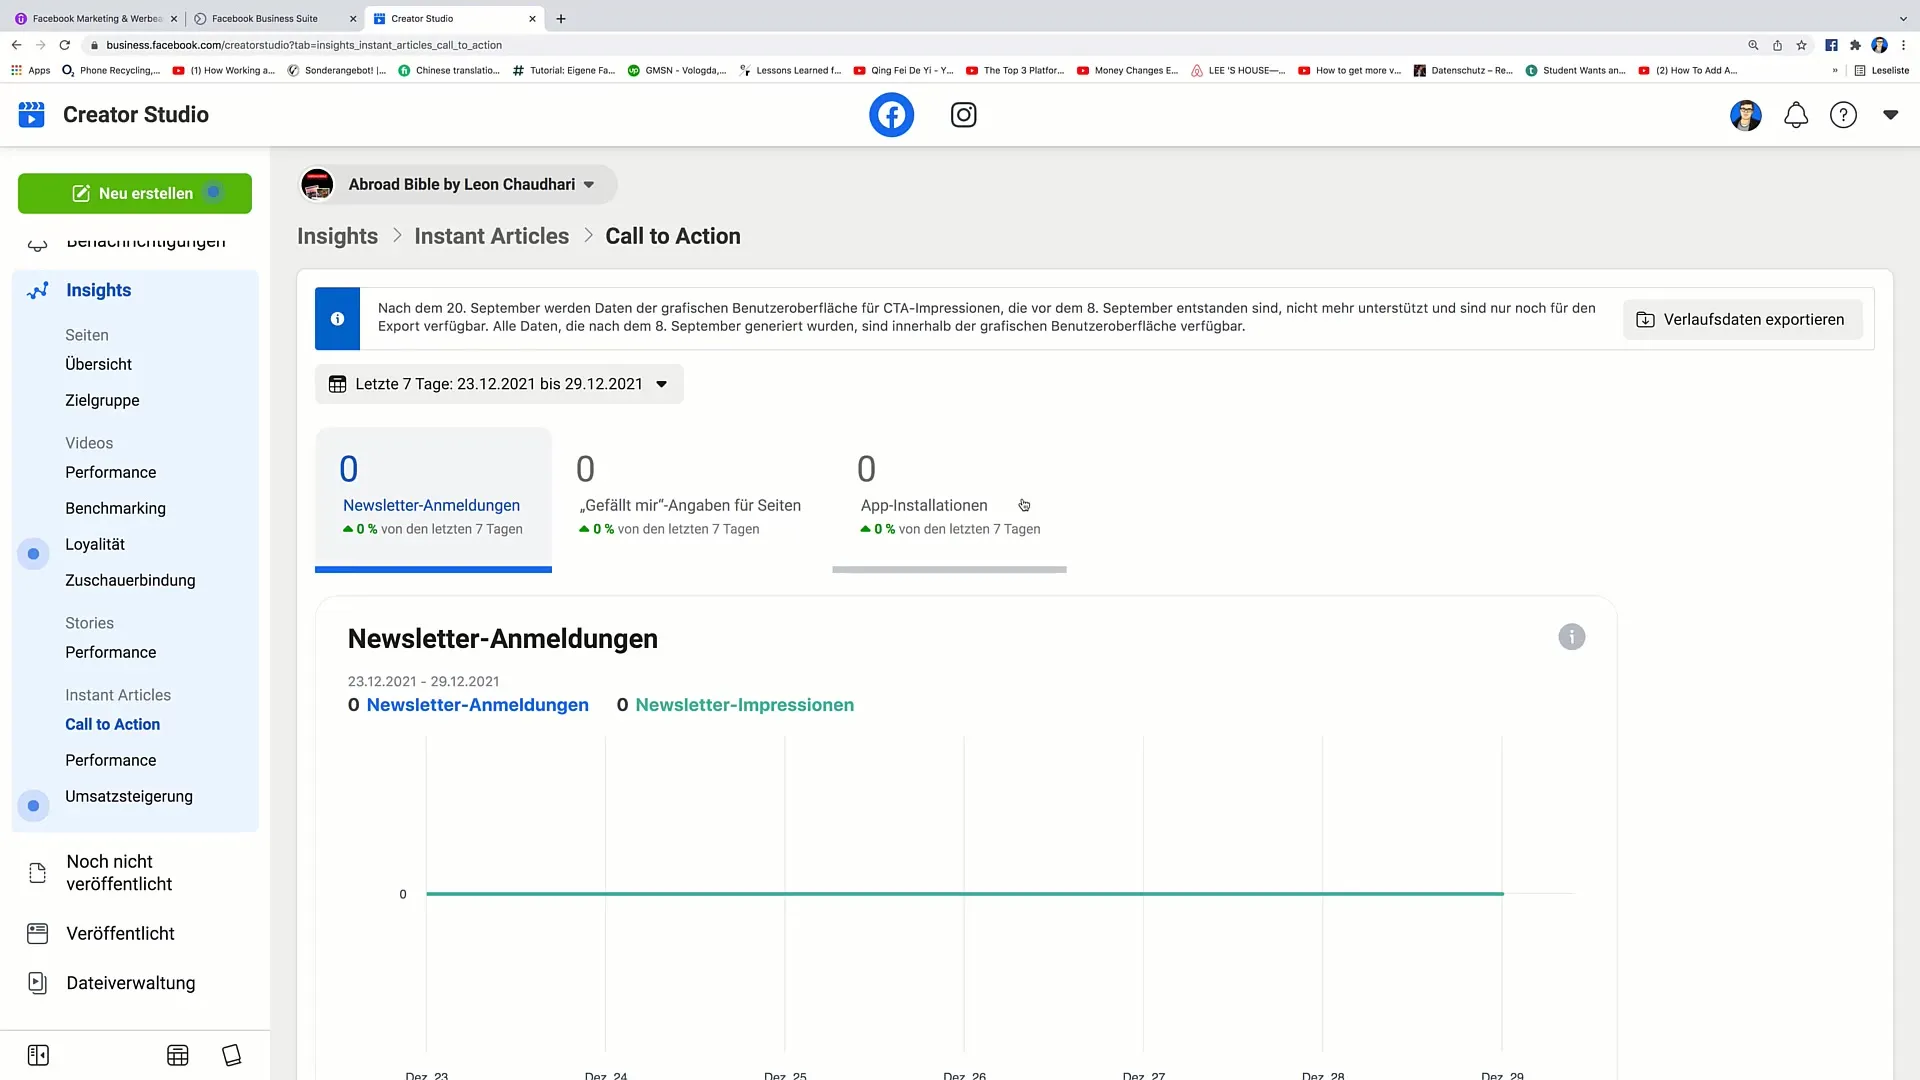Expand the date range dropdown filter
1920x1080 pixels.
[x=662, y=384]
